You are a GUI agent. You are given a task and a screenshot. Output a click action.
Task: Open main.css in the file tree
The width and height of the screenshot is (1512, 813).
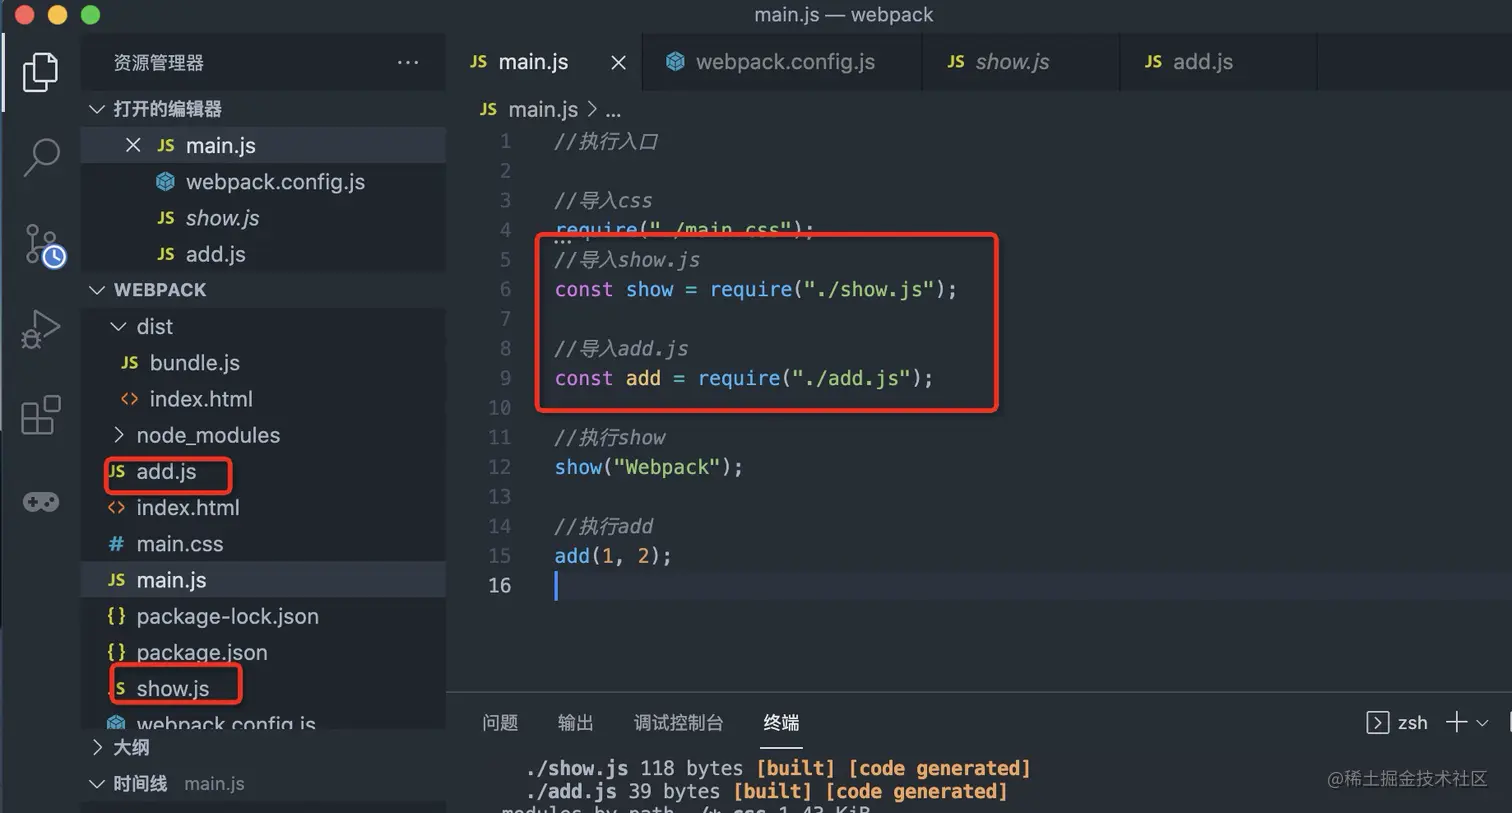(x=264, y=544)
